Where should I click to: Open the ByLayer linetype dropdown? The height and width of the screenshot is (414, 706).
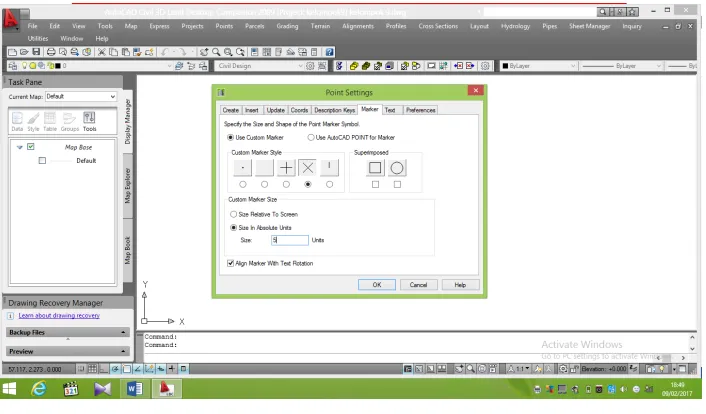(x=659, y=66)
